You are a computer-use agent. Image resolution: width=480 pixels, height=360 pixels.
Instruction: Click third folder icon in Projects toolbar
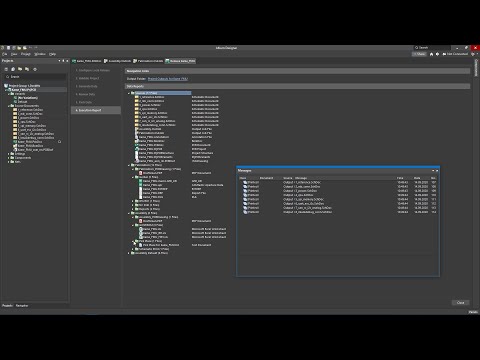coord(20,69)
